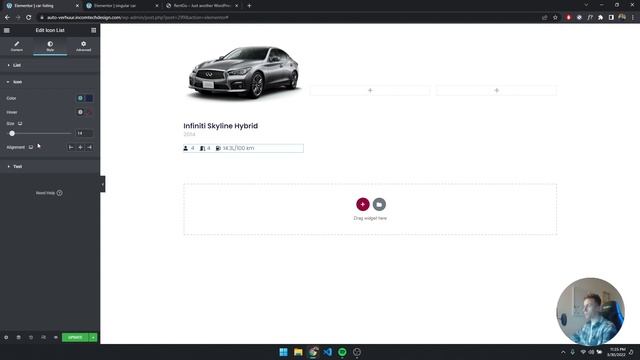Open Elementor page settings gear
The width and height of the screenshot is (640, 360).
click(x=6, y=338)
